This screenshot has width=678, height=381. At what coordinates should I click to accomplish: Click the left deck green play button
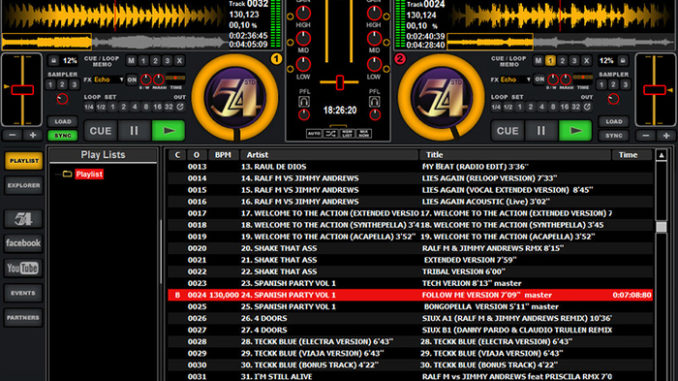pyautogui.click(x=168, y=131)
